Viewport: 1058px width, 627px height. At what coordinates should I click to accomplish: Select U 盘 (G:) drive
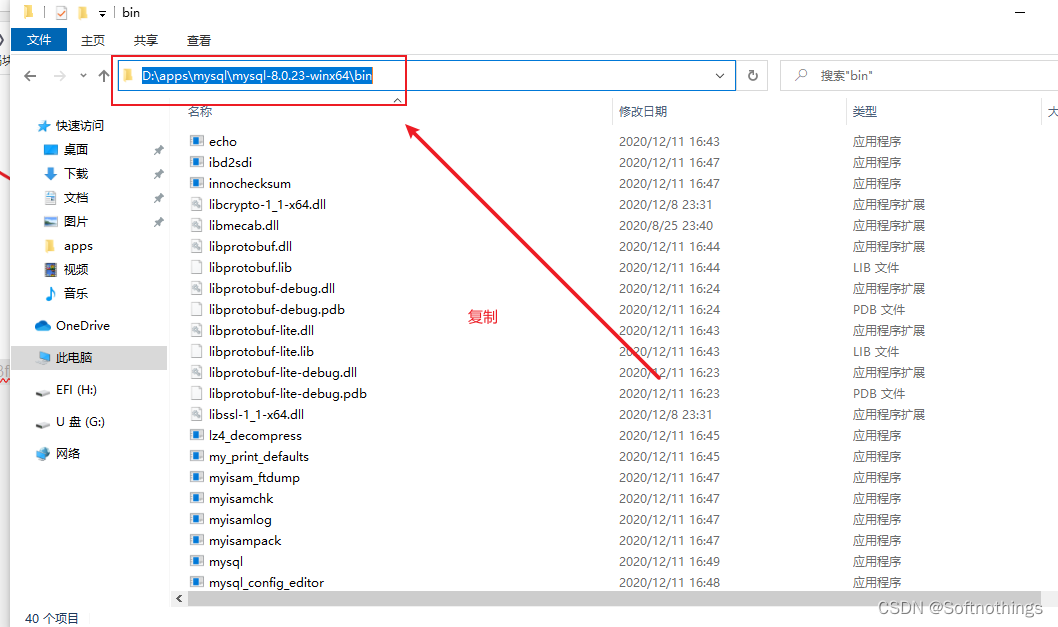pos(80,422)
